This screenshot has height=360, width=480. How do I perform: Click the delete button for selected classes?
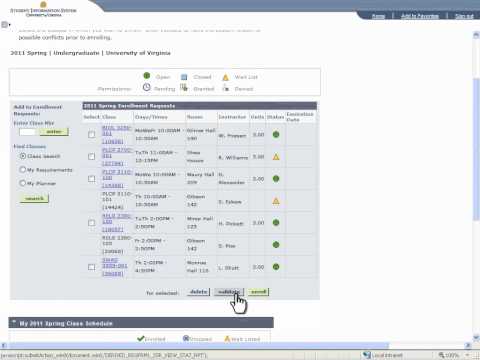pos(199,292)
